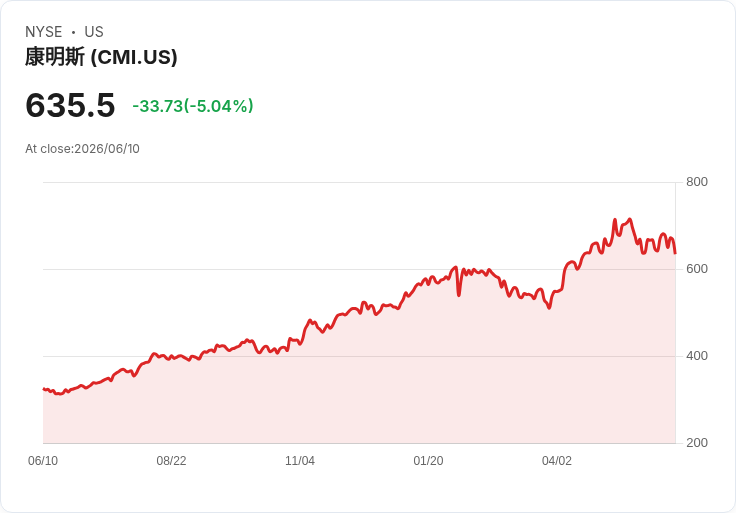Click the 11/04 date label on the axis
Screen dimensions: 736x513
click(x=300, y=461)
